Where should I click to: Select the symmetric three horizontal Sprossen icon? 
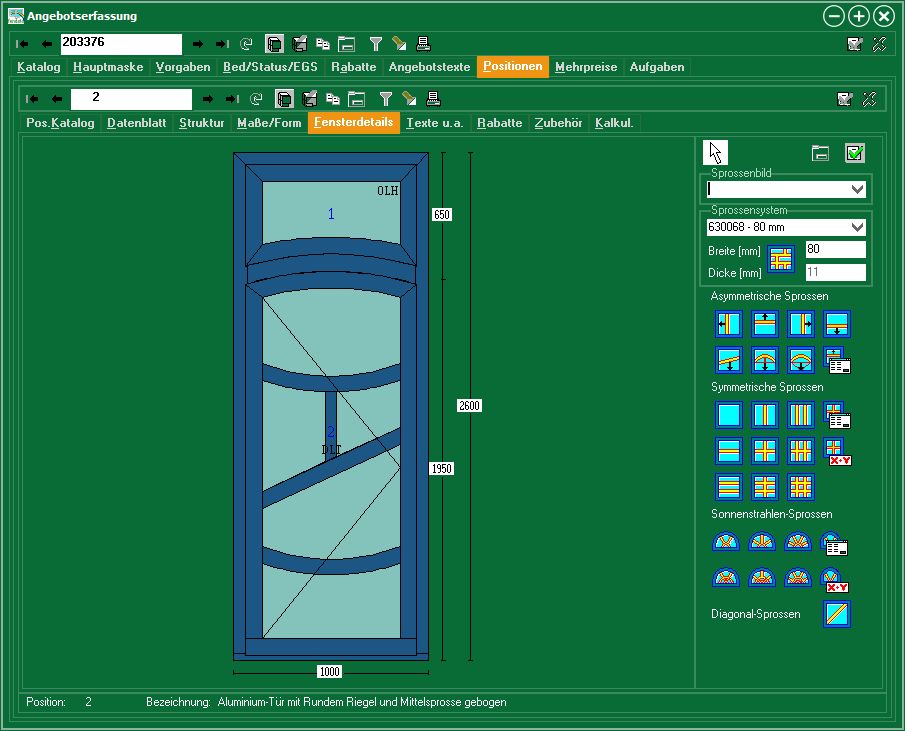pyautogui.click(x=729, y=487)
